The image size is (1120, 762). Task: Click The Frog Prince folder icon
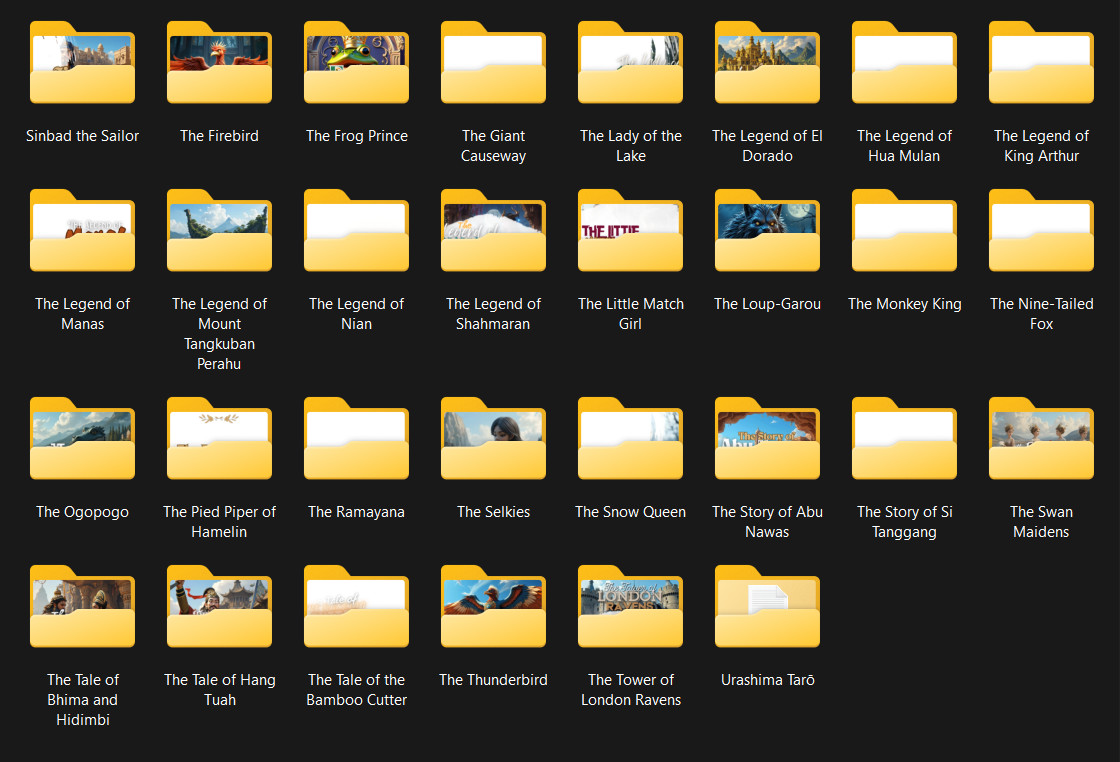point(356,62)
